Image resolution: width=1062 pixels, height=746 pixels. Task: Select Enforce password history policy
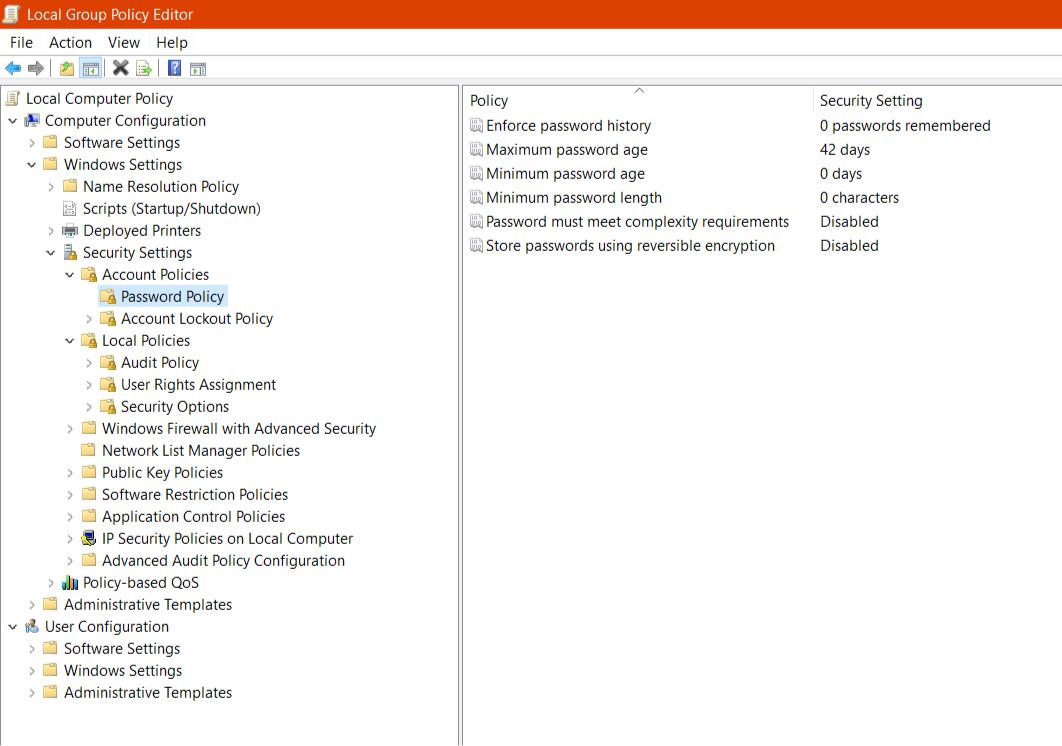[568, 126]
